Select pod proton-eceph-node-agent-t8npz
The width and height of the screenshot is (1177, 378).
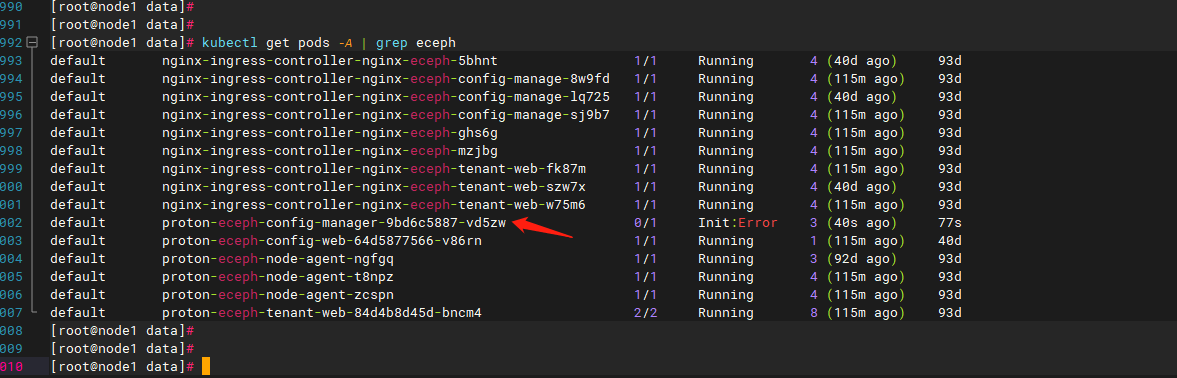point(278,277)
